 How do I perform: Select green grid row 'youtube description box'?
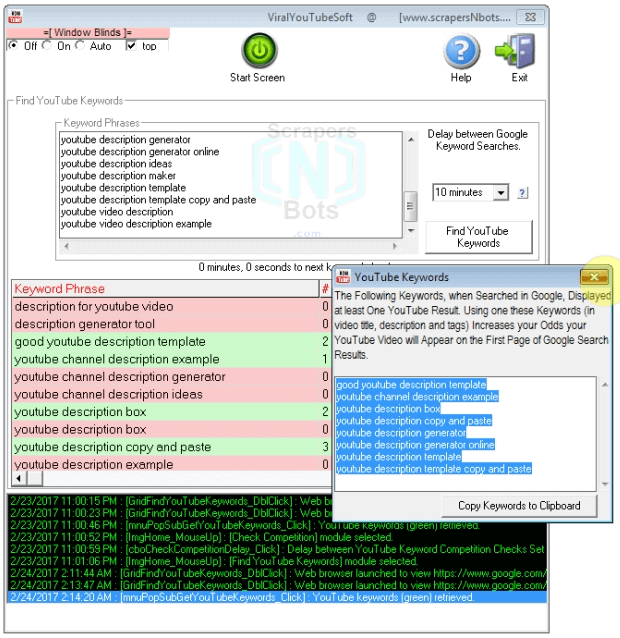pyautogui.click(x=171, y=412)
